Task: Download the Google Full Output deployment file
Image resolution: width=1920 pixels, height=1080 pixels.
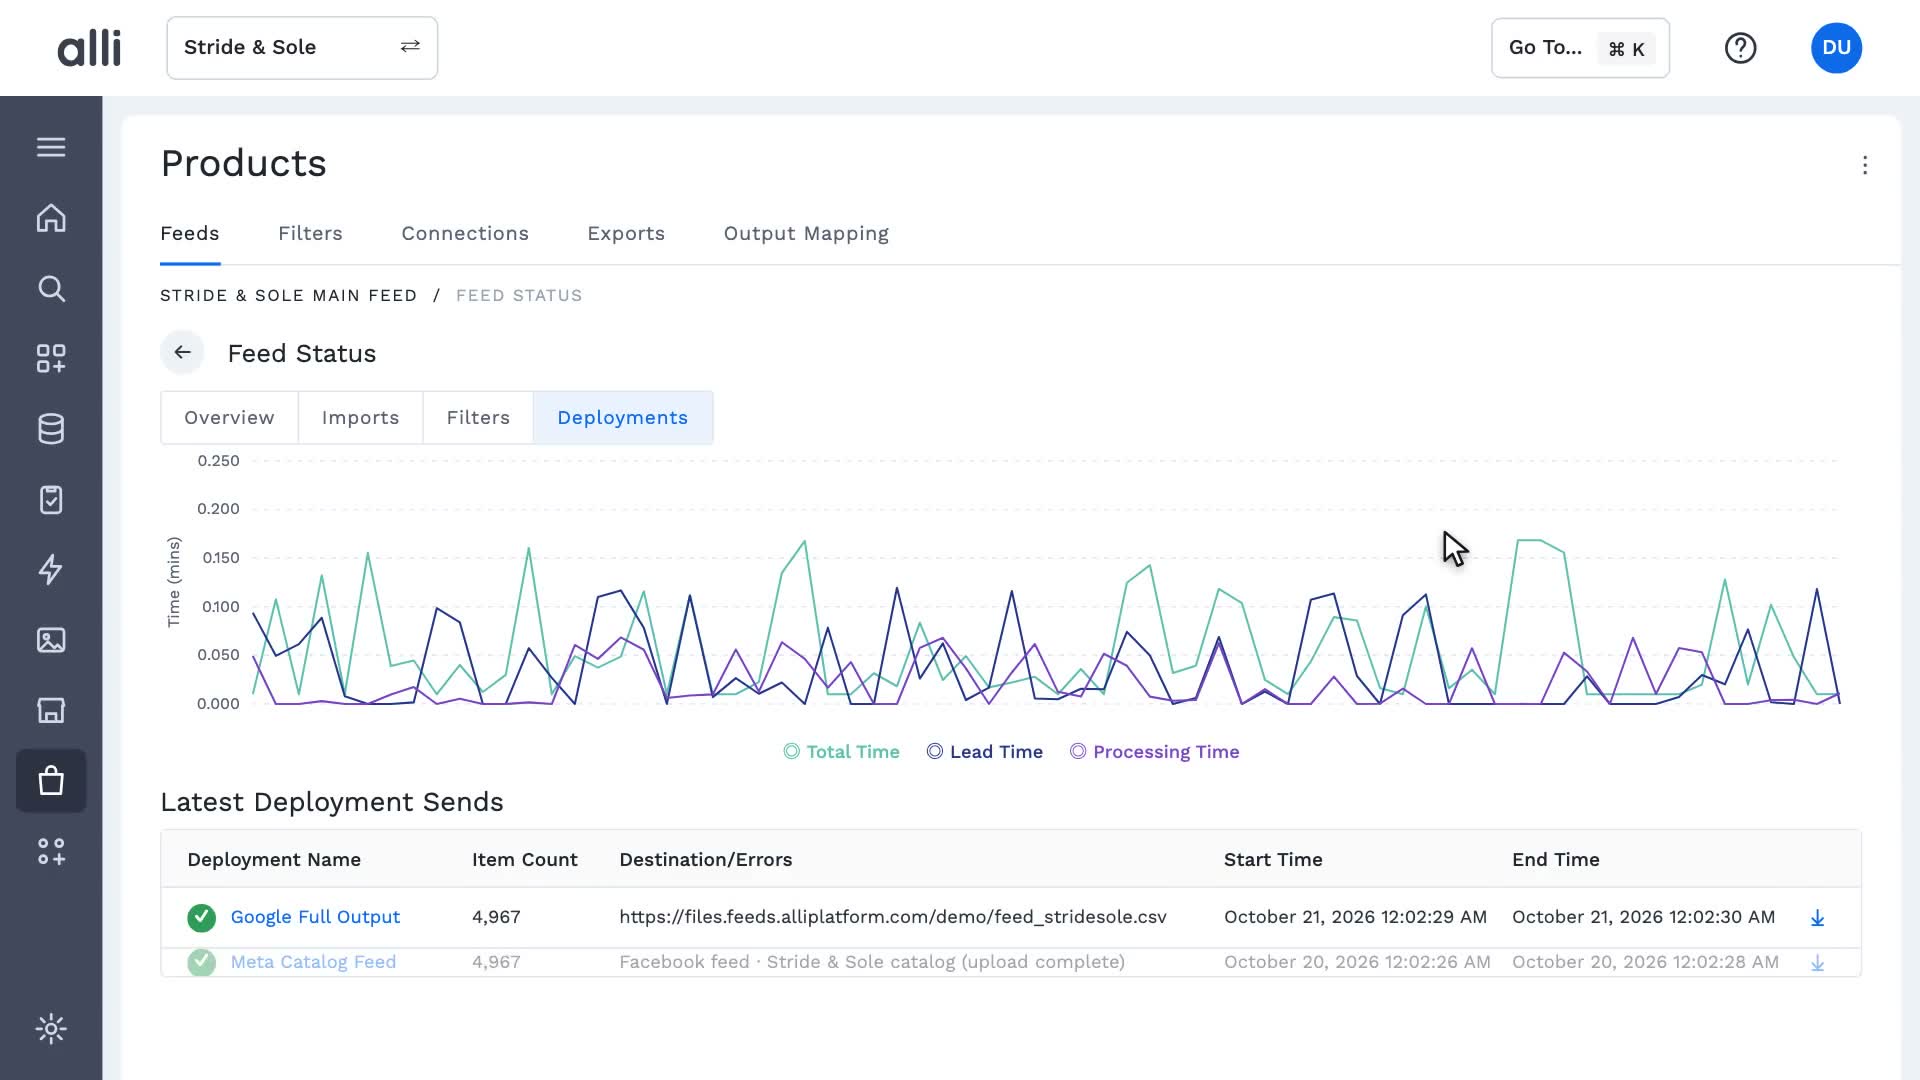Action: [1817, 918]
